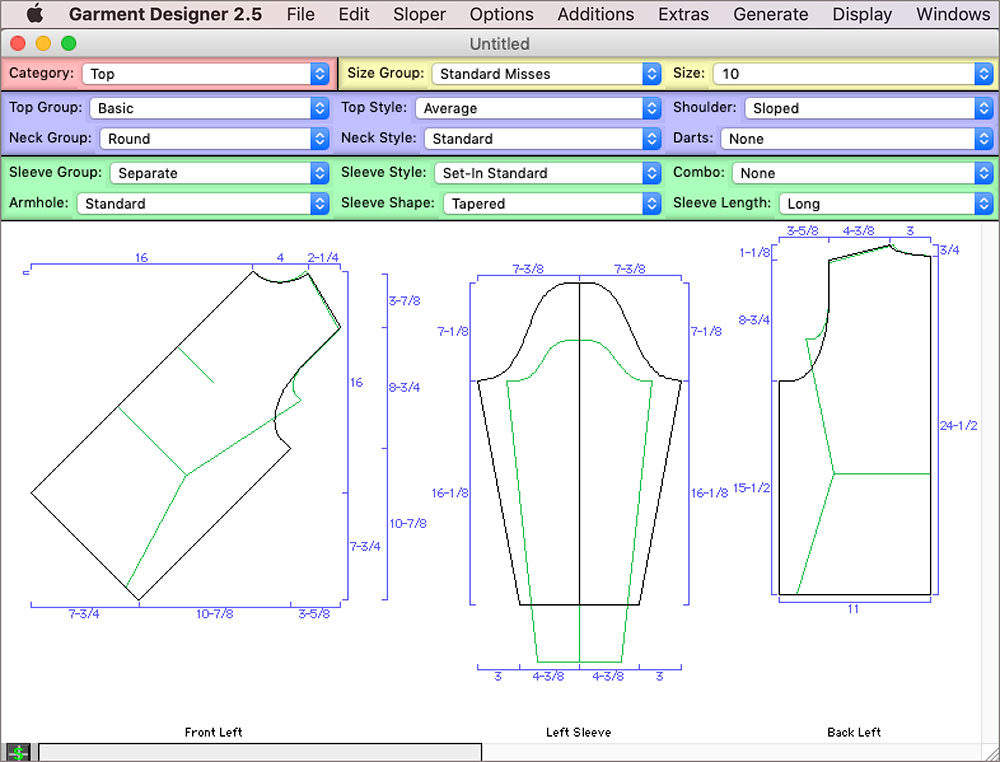Click the '24-1/2' back length measurement
Viewport: 1000px width, 762px height.
[x=959, y=425]
